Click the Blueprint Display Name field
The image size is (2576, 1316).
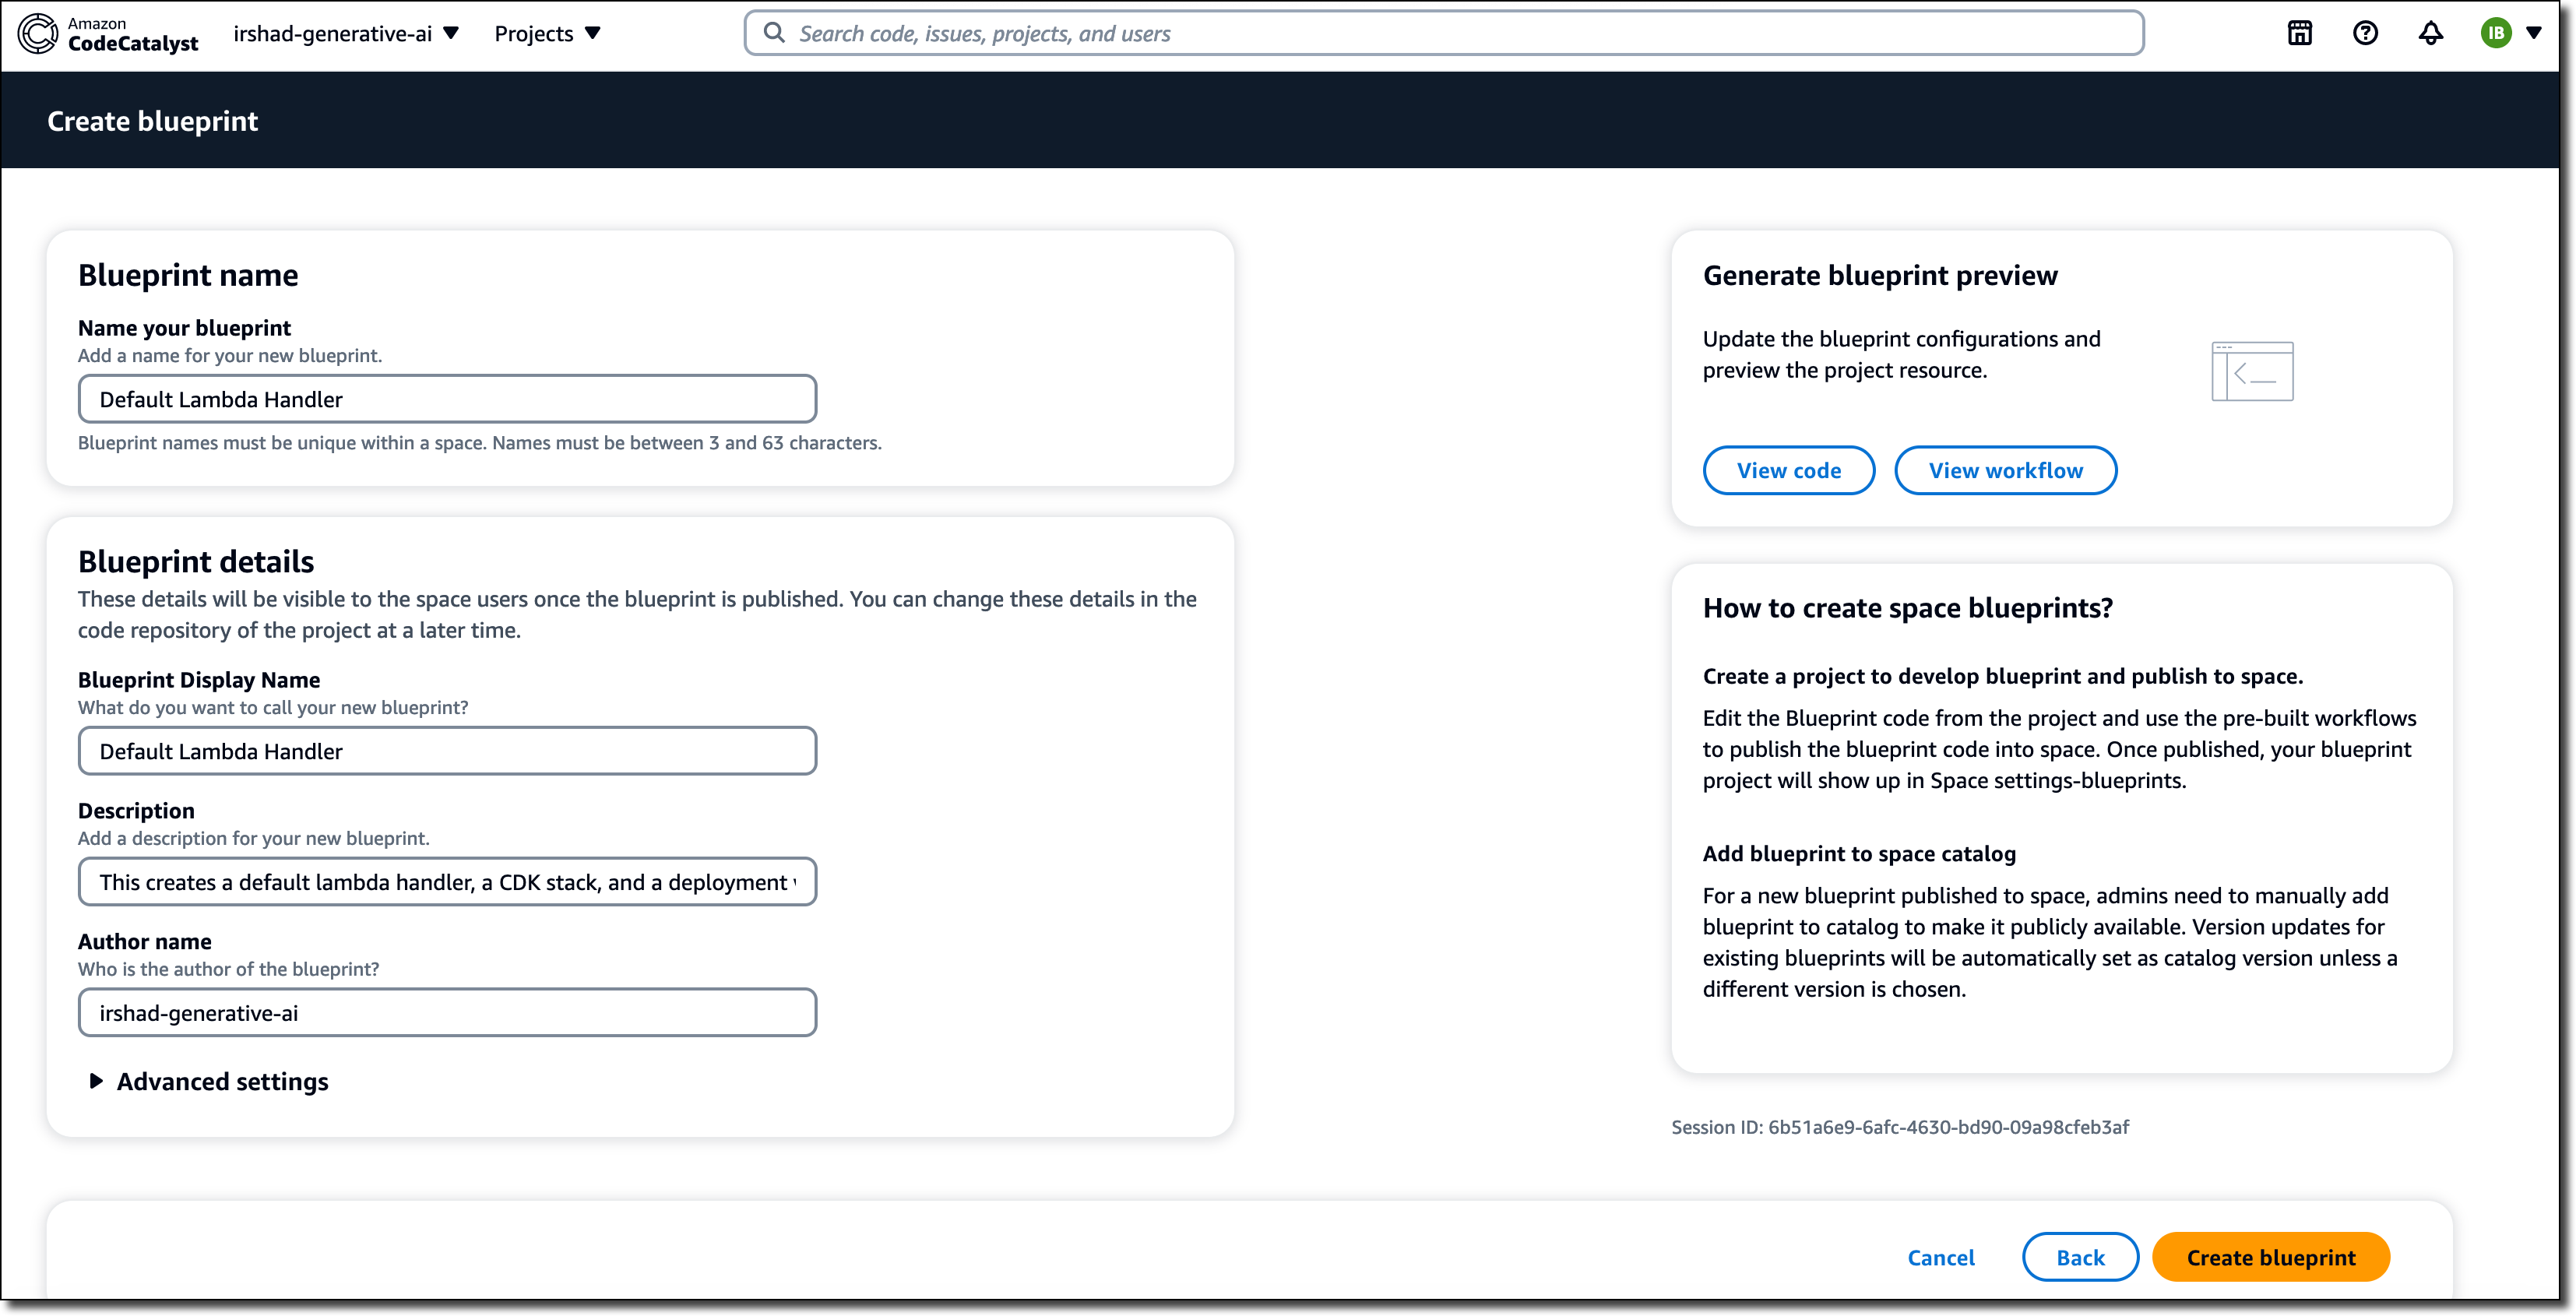click(447, 752)
